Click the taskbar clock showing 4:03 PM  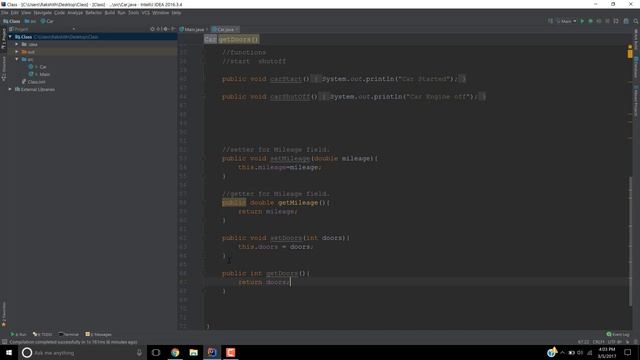pyautogui.click(x=607, y=353)
